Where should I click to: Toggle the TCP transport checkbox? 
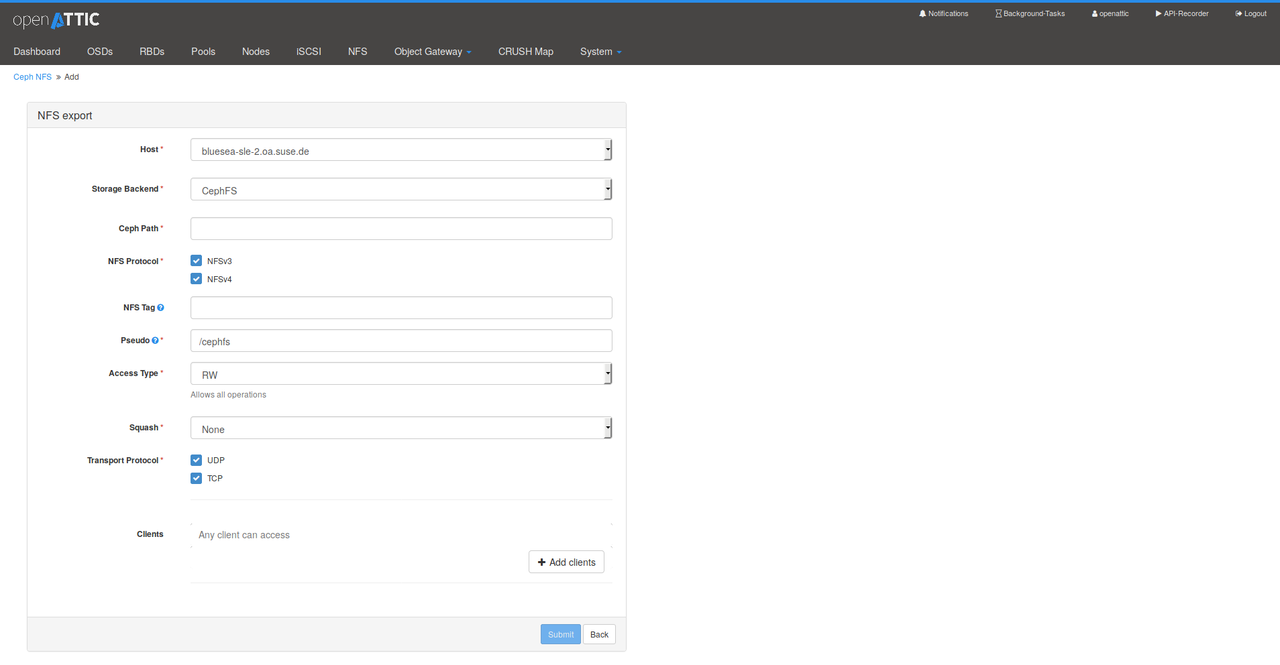pyautogui.click(x=197, y=478)
